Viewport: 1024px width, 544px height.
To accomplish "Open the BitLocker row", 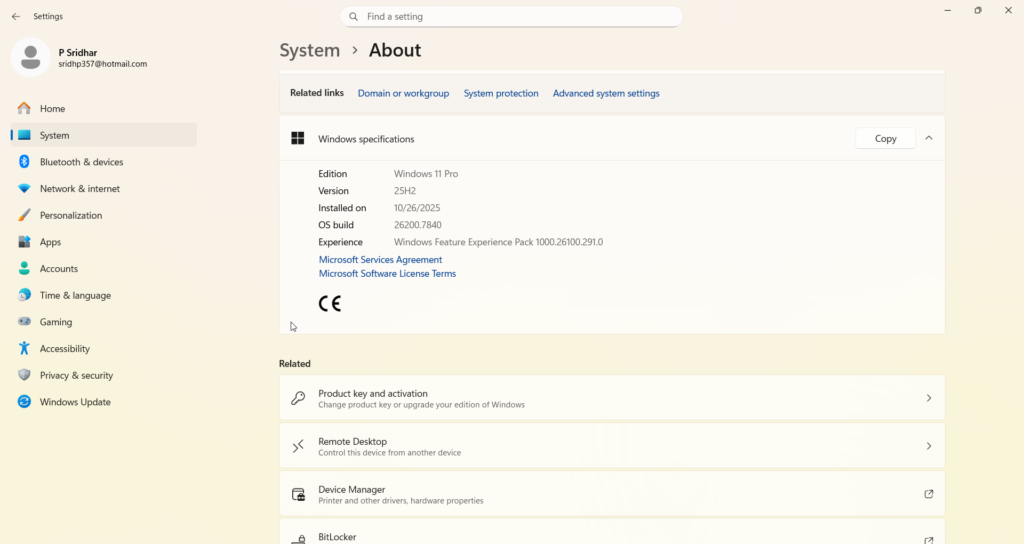I will pyautogui.click(x=612, y=532).
